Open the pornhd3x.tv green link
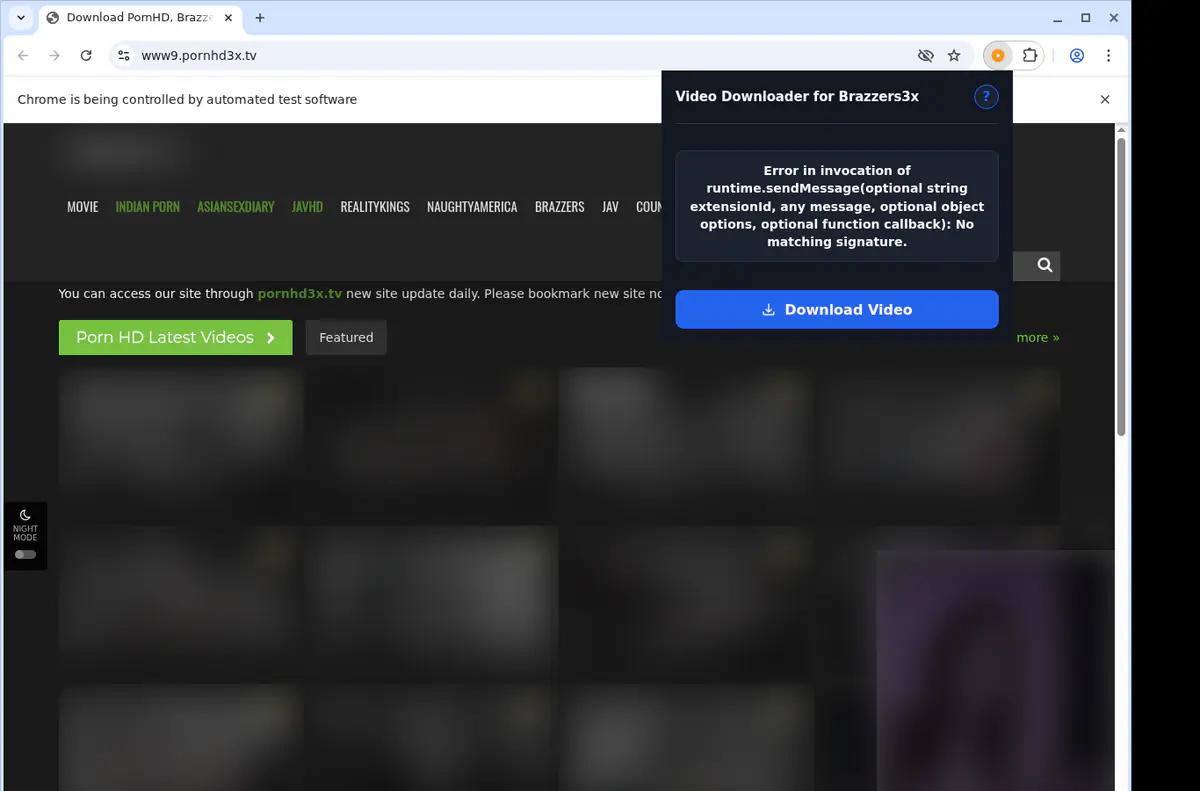Viewport: 1200px width, 791px height. [300, 294]
